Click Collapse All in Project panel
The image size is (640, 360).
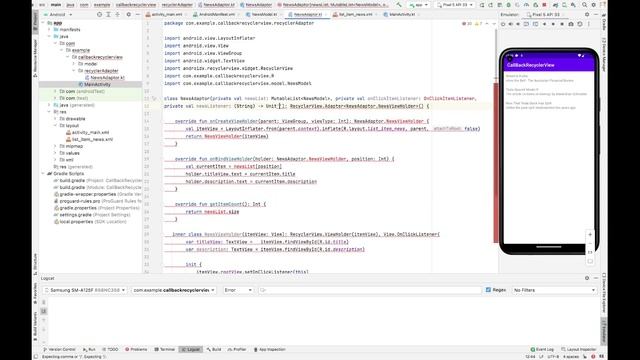click(x=117, y=14)
